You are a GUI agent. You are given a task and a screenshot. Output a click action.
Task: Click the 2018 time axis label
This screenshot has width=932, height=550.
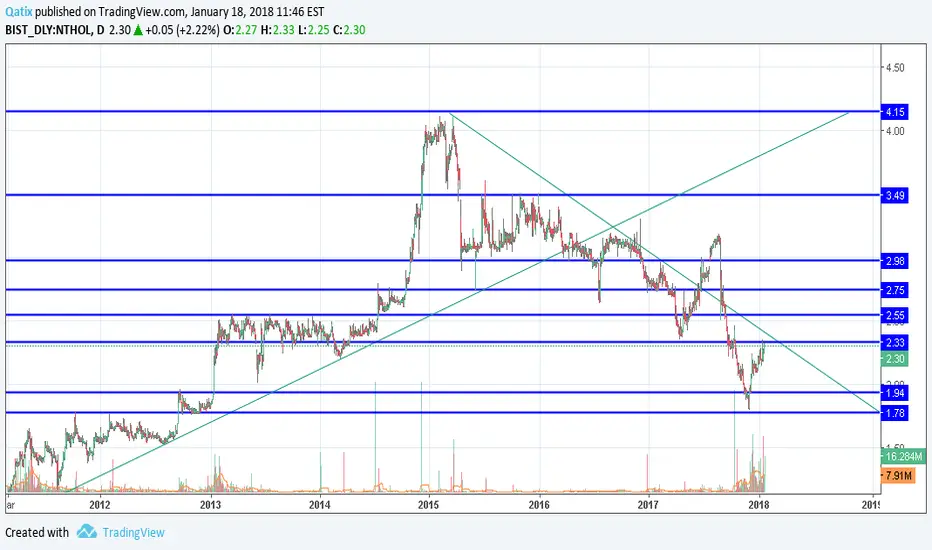759,505
